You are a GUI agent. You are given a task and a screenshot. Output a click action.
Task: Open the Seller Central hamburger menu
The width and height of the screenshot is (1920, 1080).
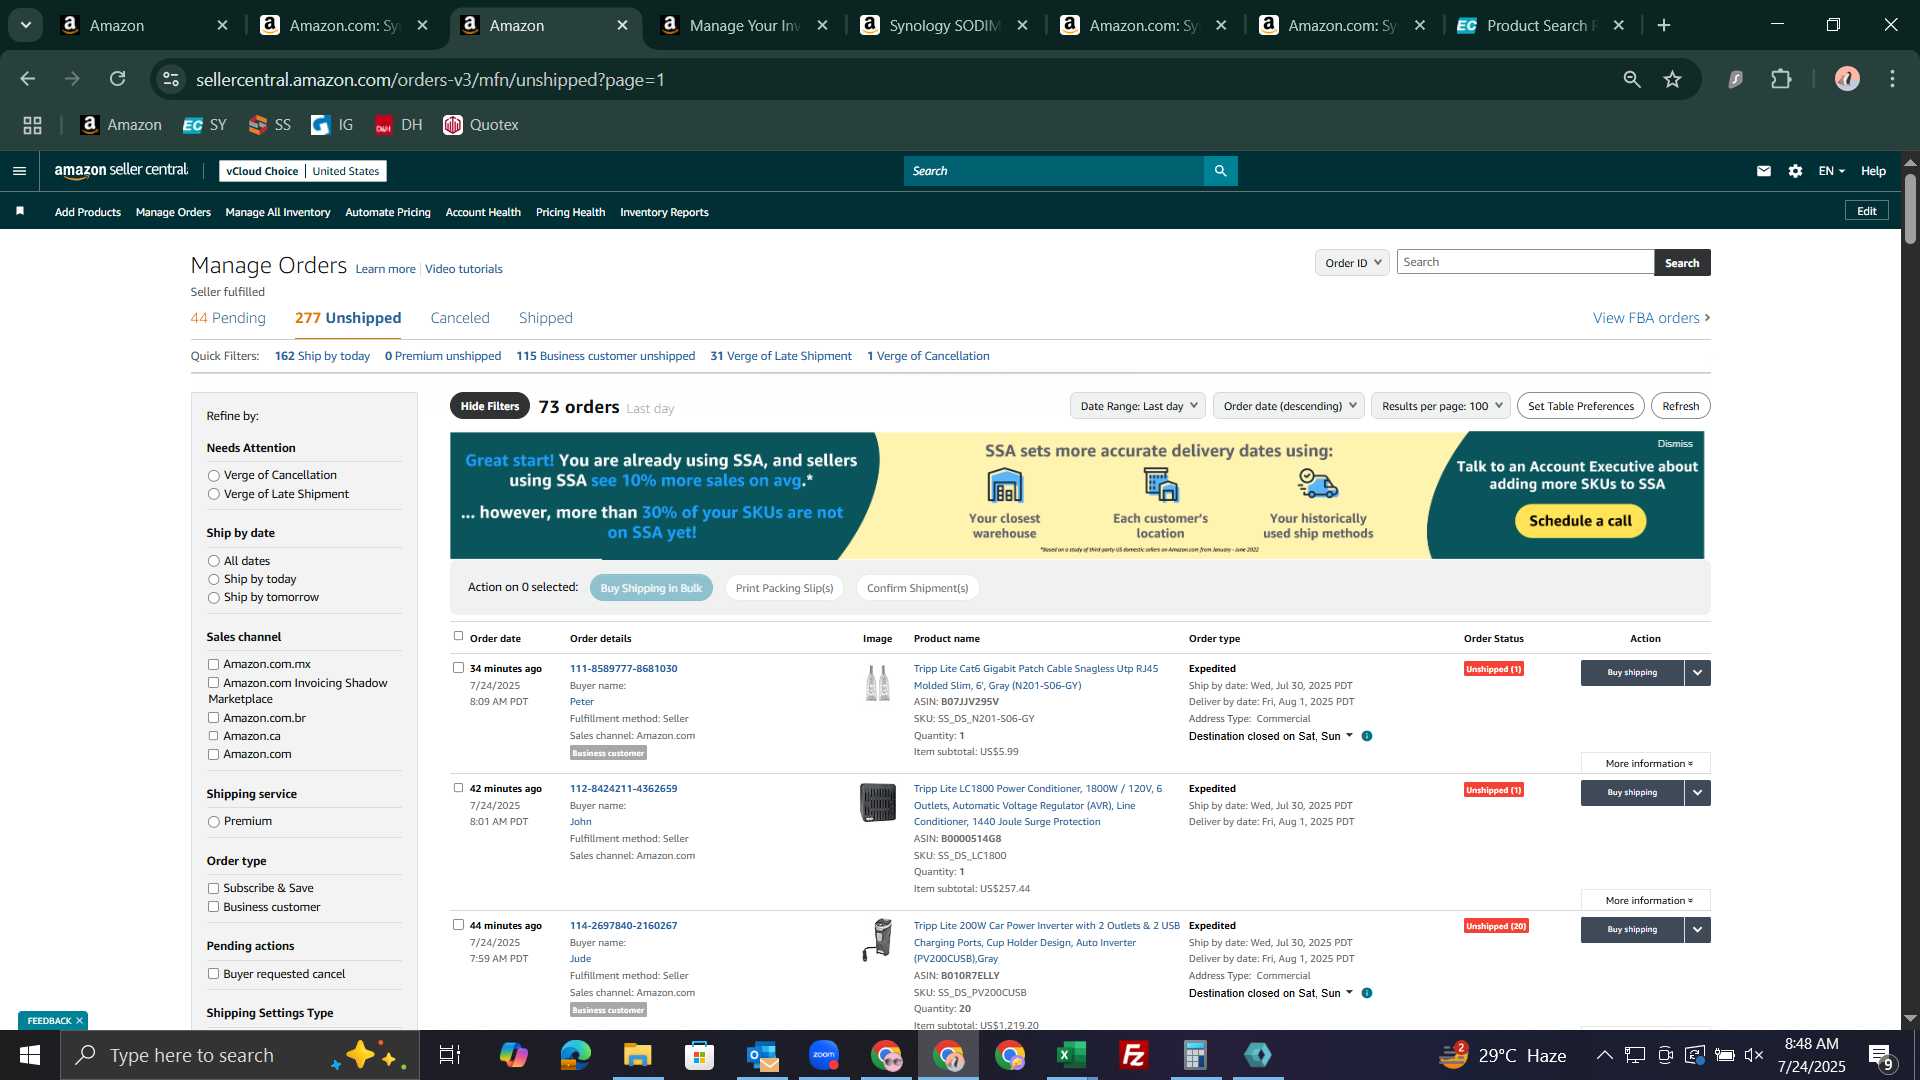click(19, 171)
